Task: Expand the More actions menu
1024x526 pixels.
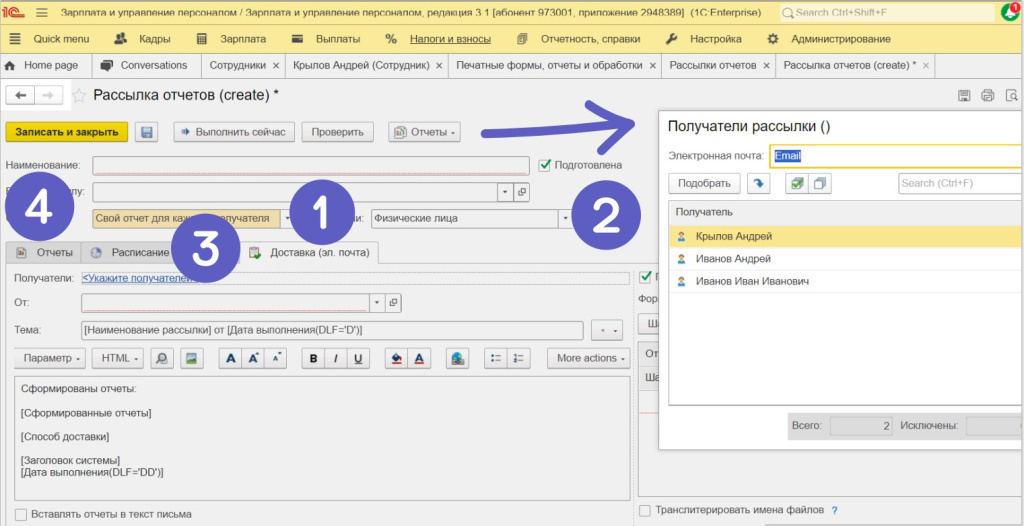Action: 592,358
